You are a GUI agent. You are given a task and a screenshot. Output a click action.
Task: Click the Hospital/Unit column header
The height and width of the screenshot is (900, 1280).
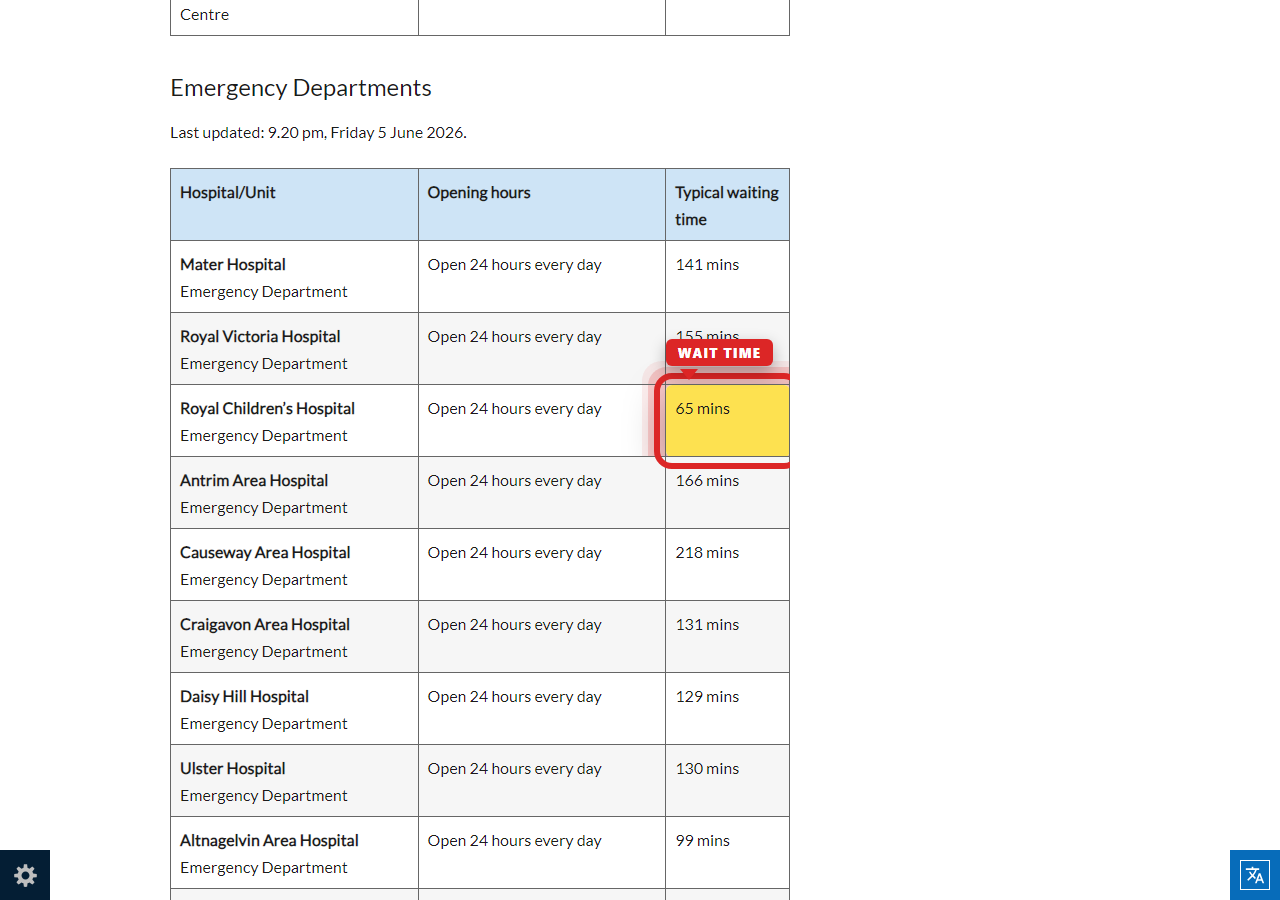coord(294,204)
